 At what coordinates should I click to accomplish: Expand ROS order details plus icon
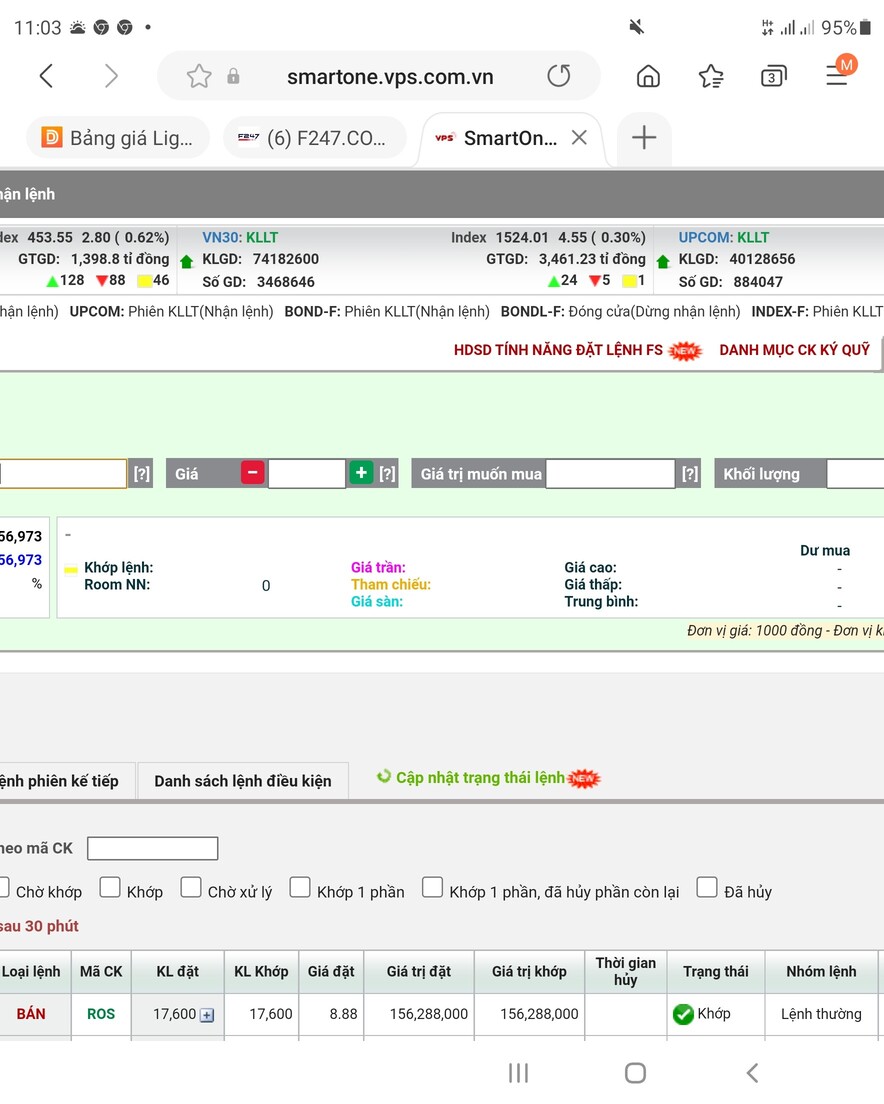[x=207, y=1015]
